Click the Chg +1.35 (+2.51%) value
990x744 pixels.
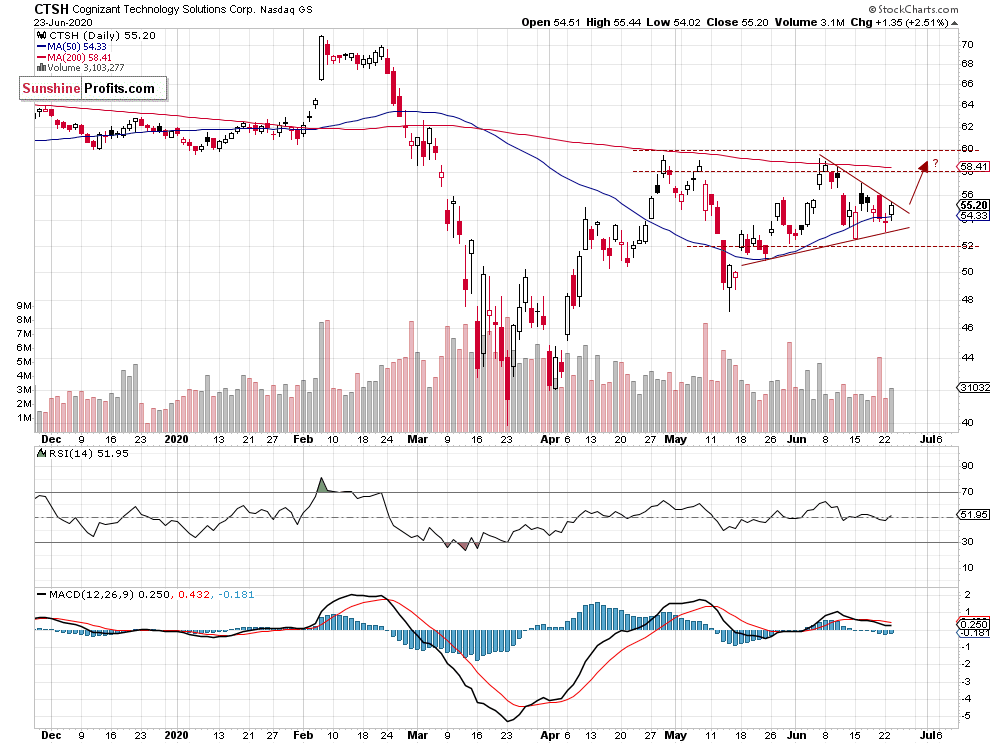(899, 22)
